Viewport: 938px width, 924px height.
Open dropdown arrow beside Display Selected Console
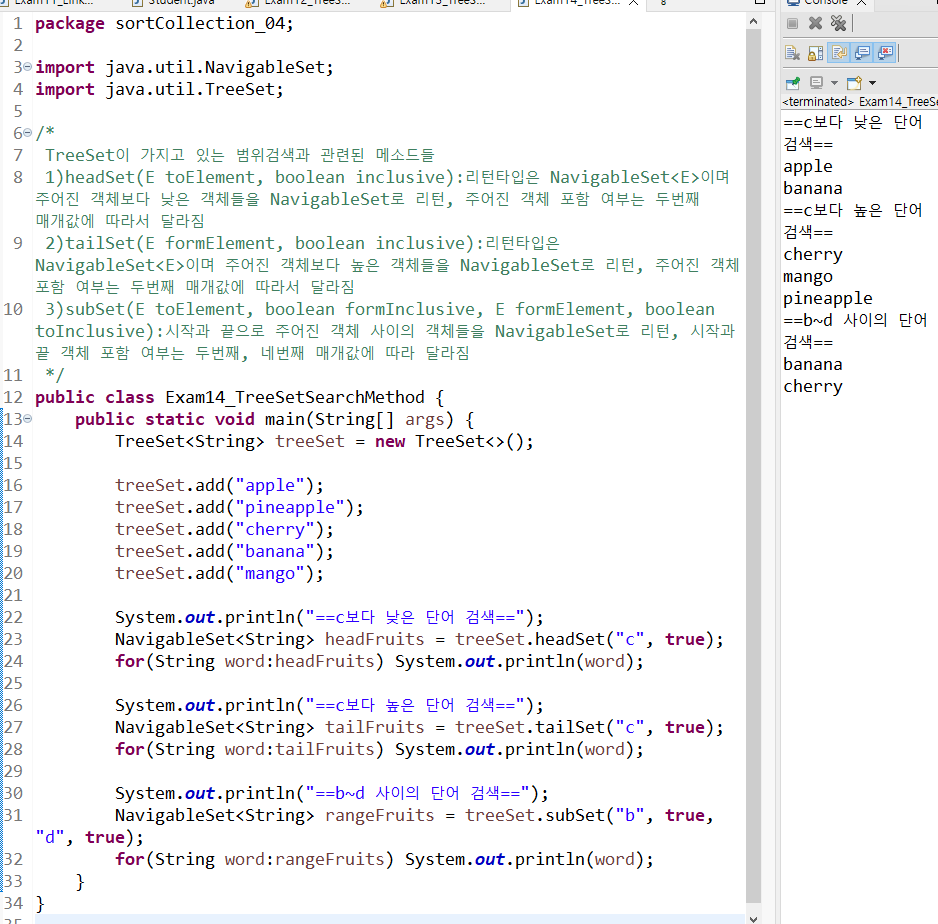point(834,83)
